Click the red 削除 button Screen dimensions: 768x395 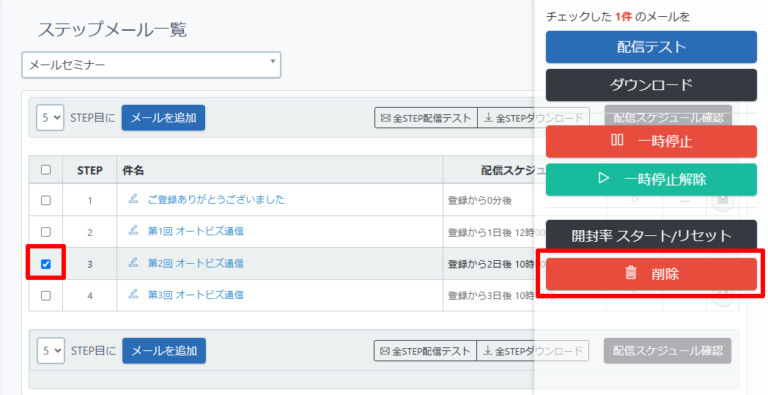pyautogui.click(x=651, y=273)
